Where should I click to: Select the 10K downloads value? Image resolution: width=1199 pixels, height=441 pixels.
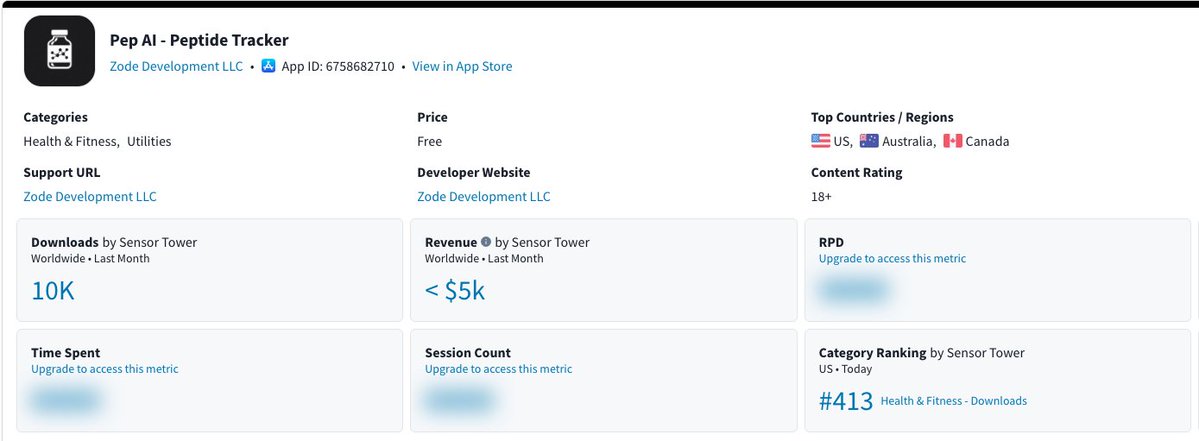pyautogui.click(x=53, y=290)
